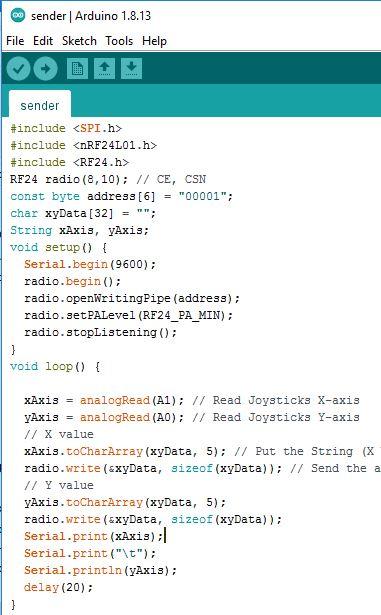Click the 'yAxis = analogRead(A0);' line
The image size is (381, 615).
tap(104, 417)
